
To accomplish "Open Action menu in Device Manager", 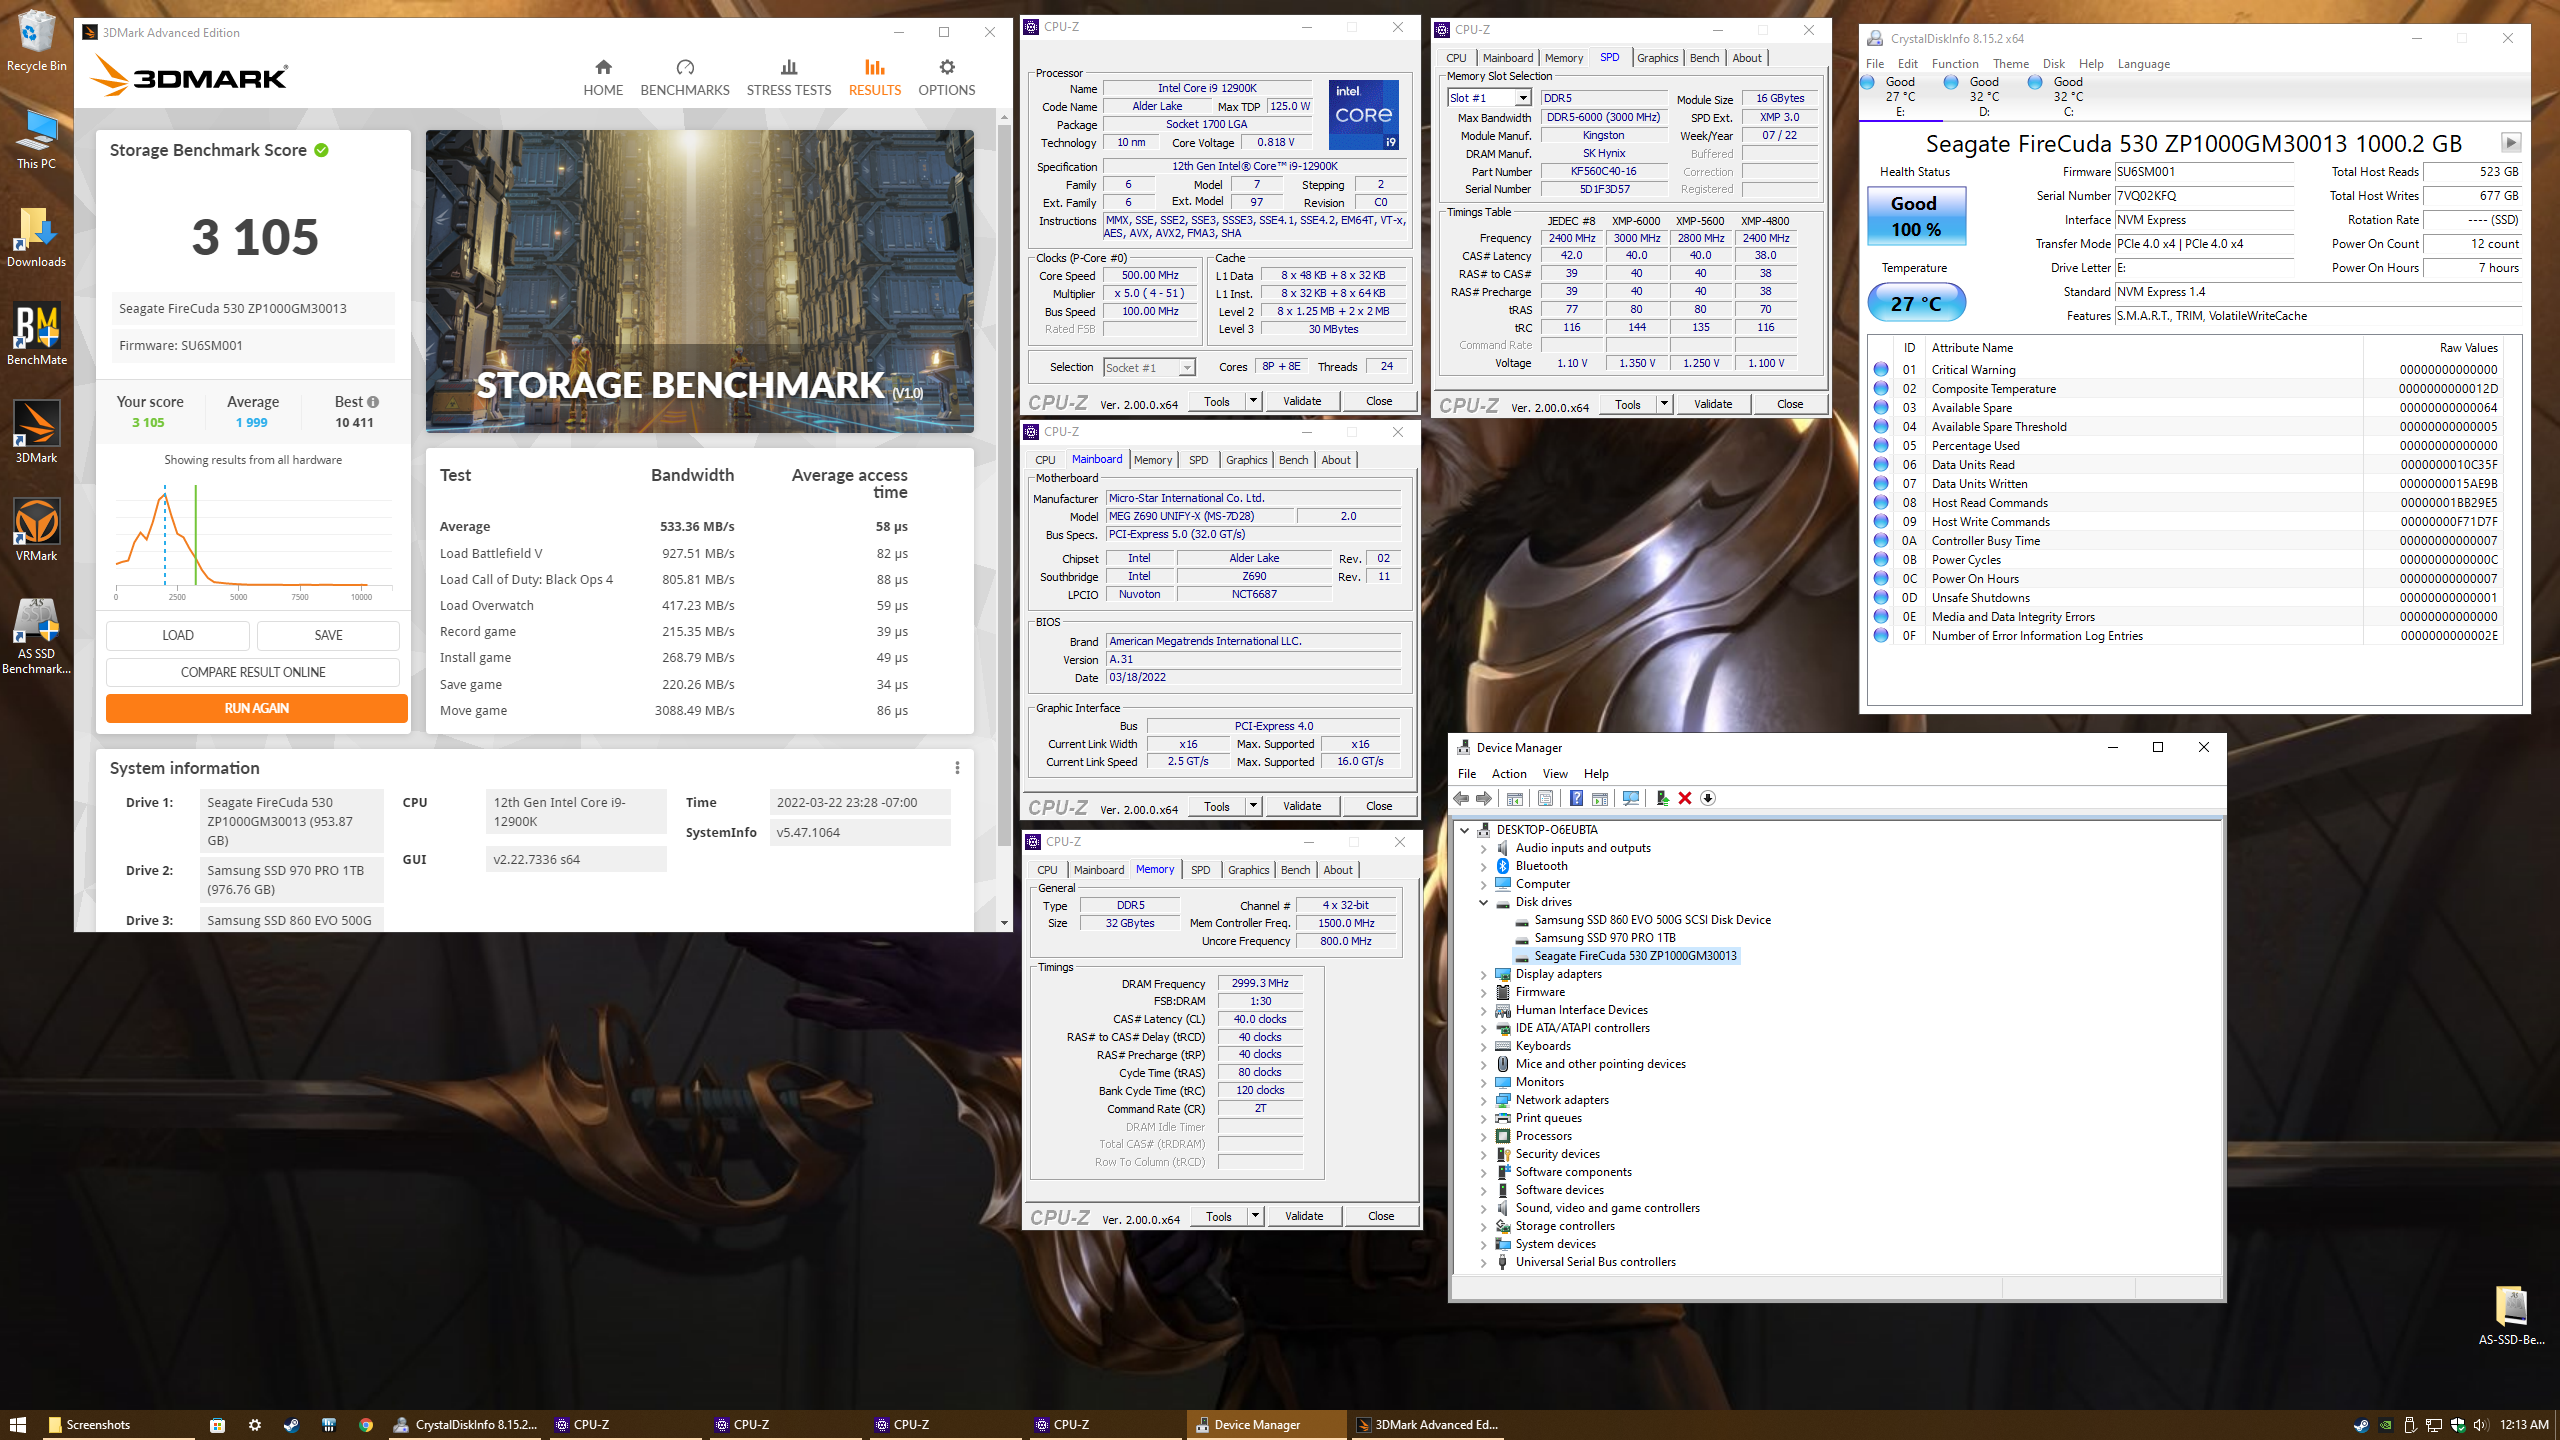I will click(x=1509, y=774).
